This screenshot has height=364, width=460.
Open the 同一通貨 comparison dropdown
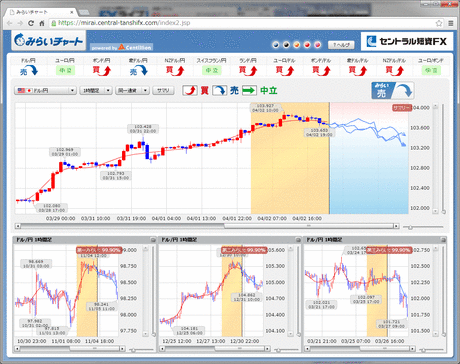point(132,91)
